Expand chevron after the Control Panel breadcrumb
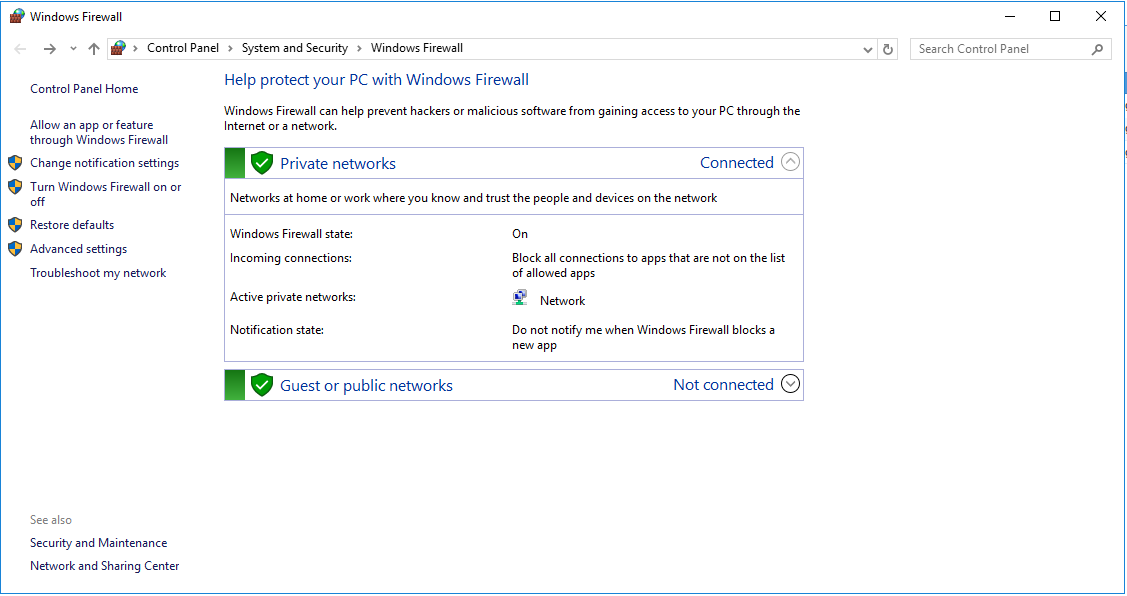Viewport: 1127px width, 596px height. pos(230,49)
